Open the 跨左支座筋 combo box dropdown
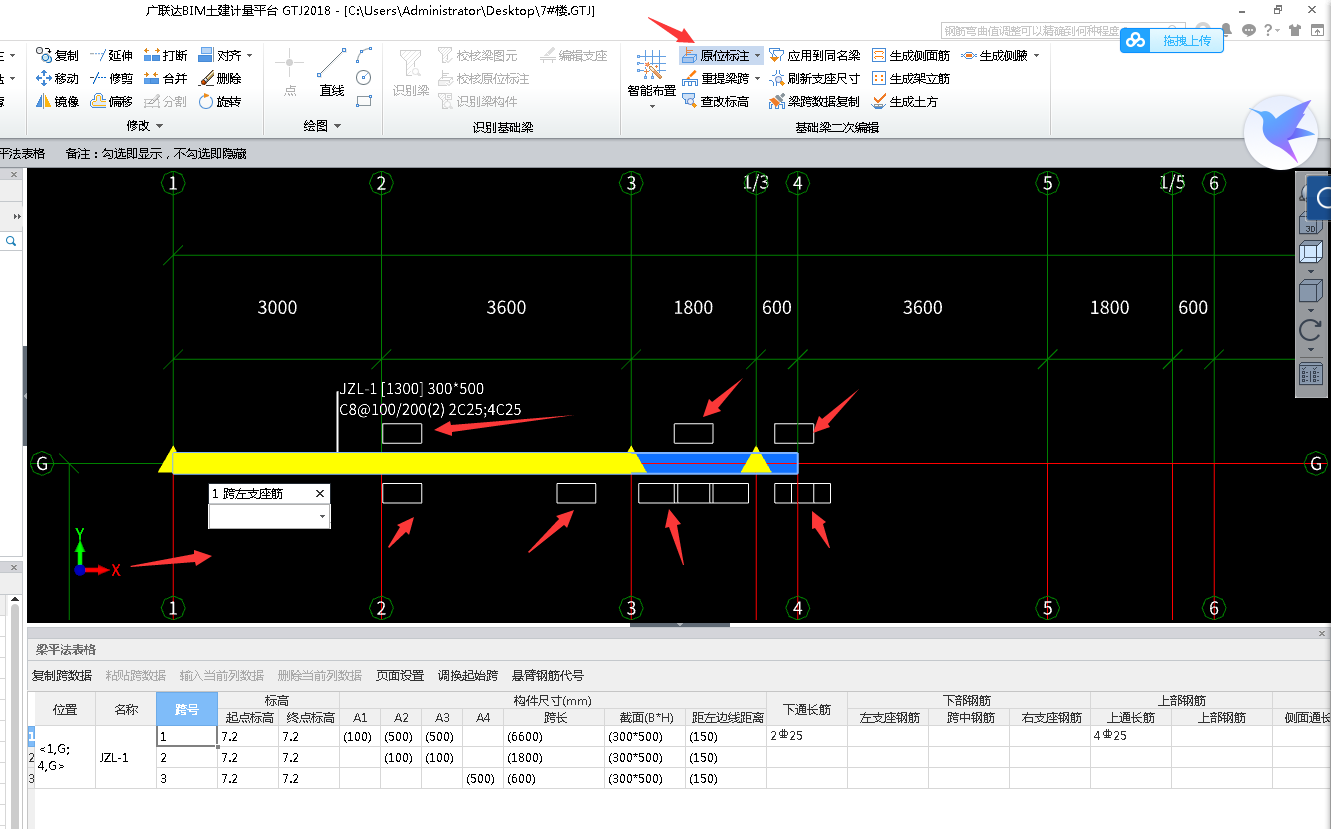Viewport: 1331px width, 829px height. point(322,516)
